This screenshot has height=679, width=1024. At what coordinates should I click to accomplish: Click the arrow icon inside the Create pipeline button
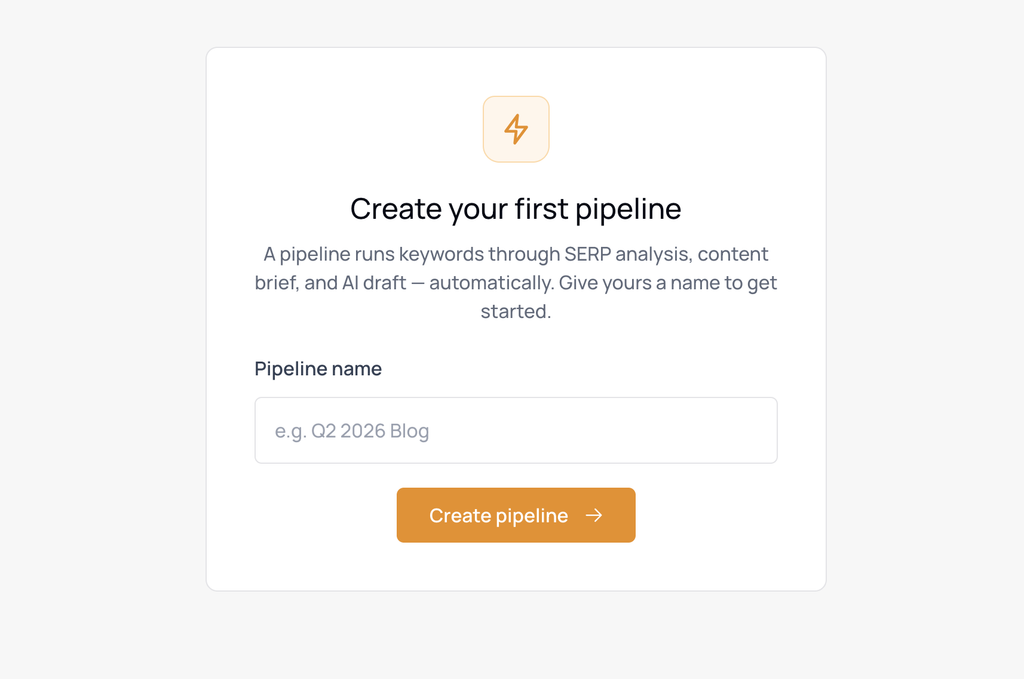594,516
